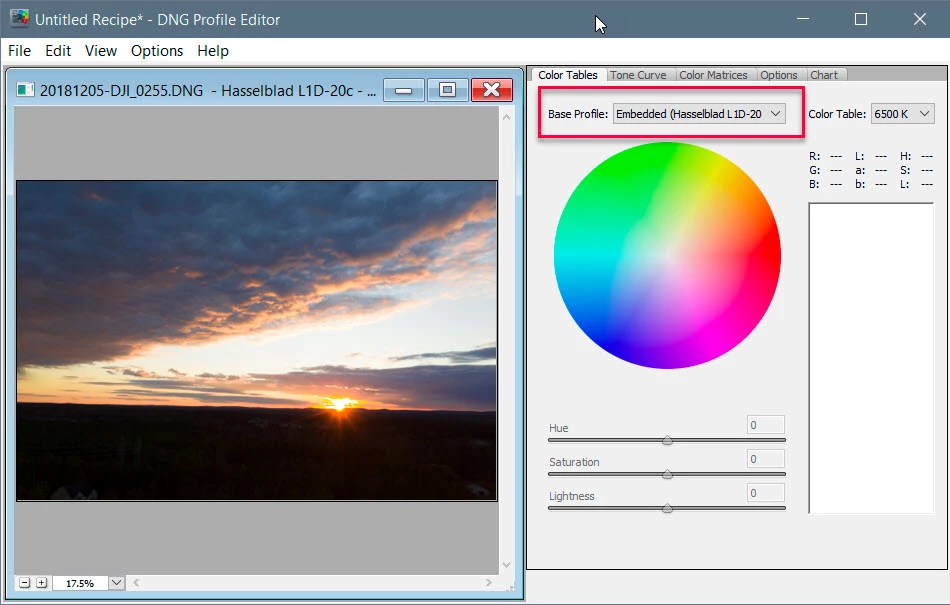Screen dimensions: 950x605
Task: Minimize the DNG Profile Editor main window
Action: pos(803,19)
